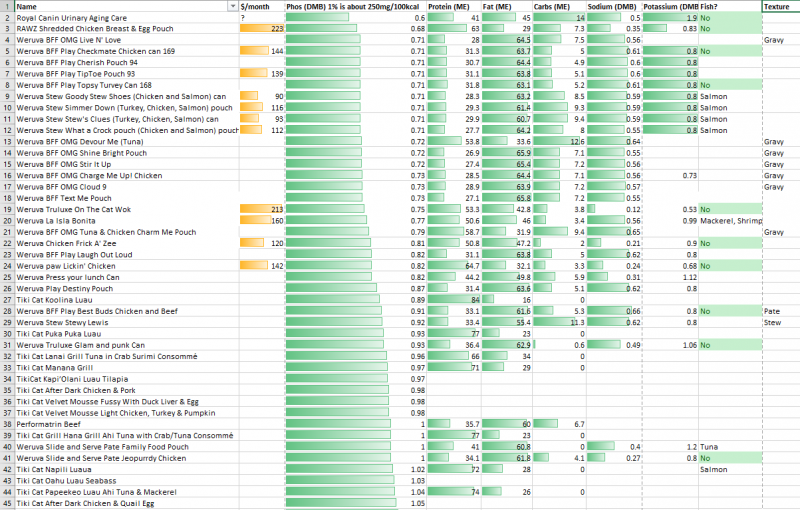Click the Texture column header cell
This screenshot has width=800, height=510.
pyautogui.click(x=777, y=6)
